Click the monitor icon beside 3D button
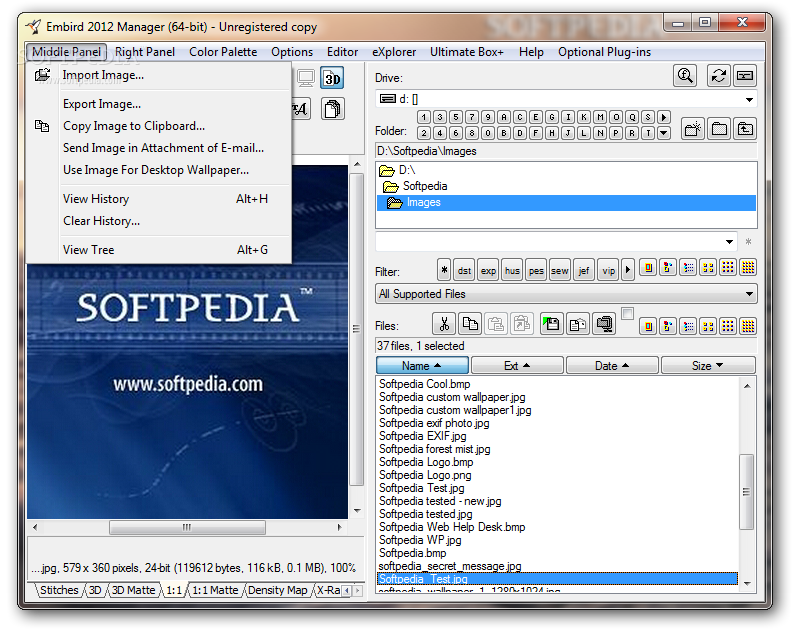The image size is (793, 630). 305,78
